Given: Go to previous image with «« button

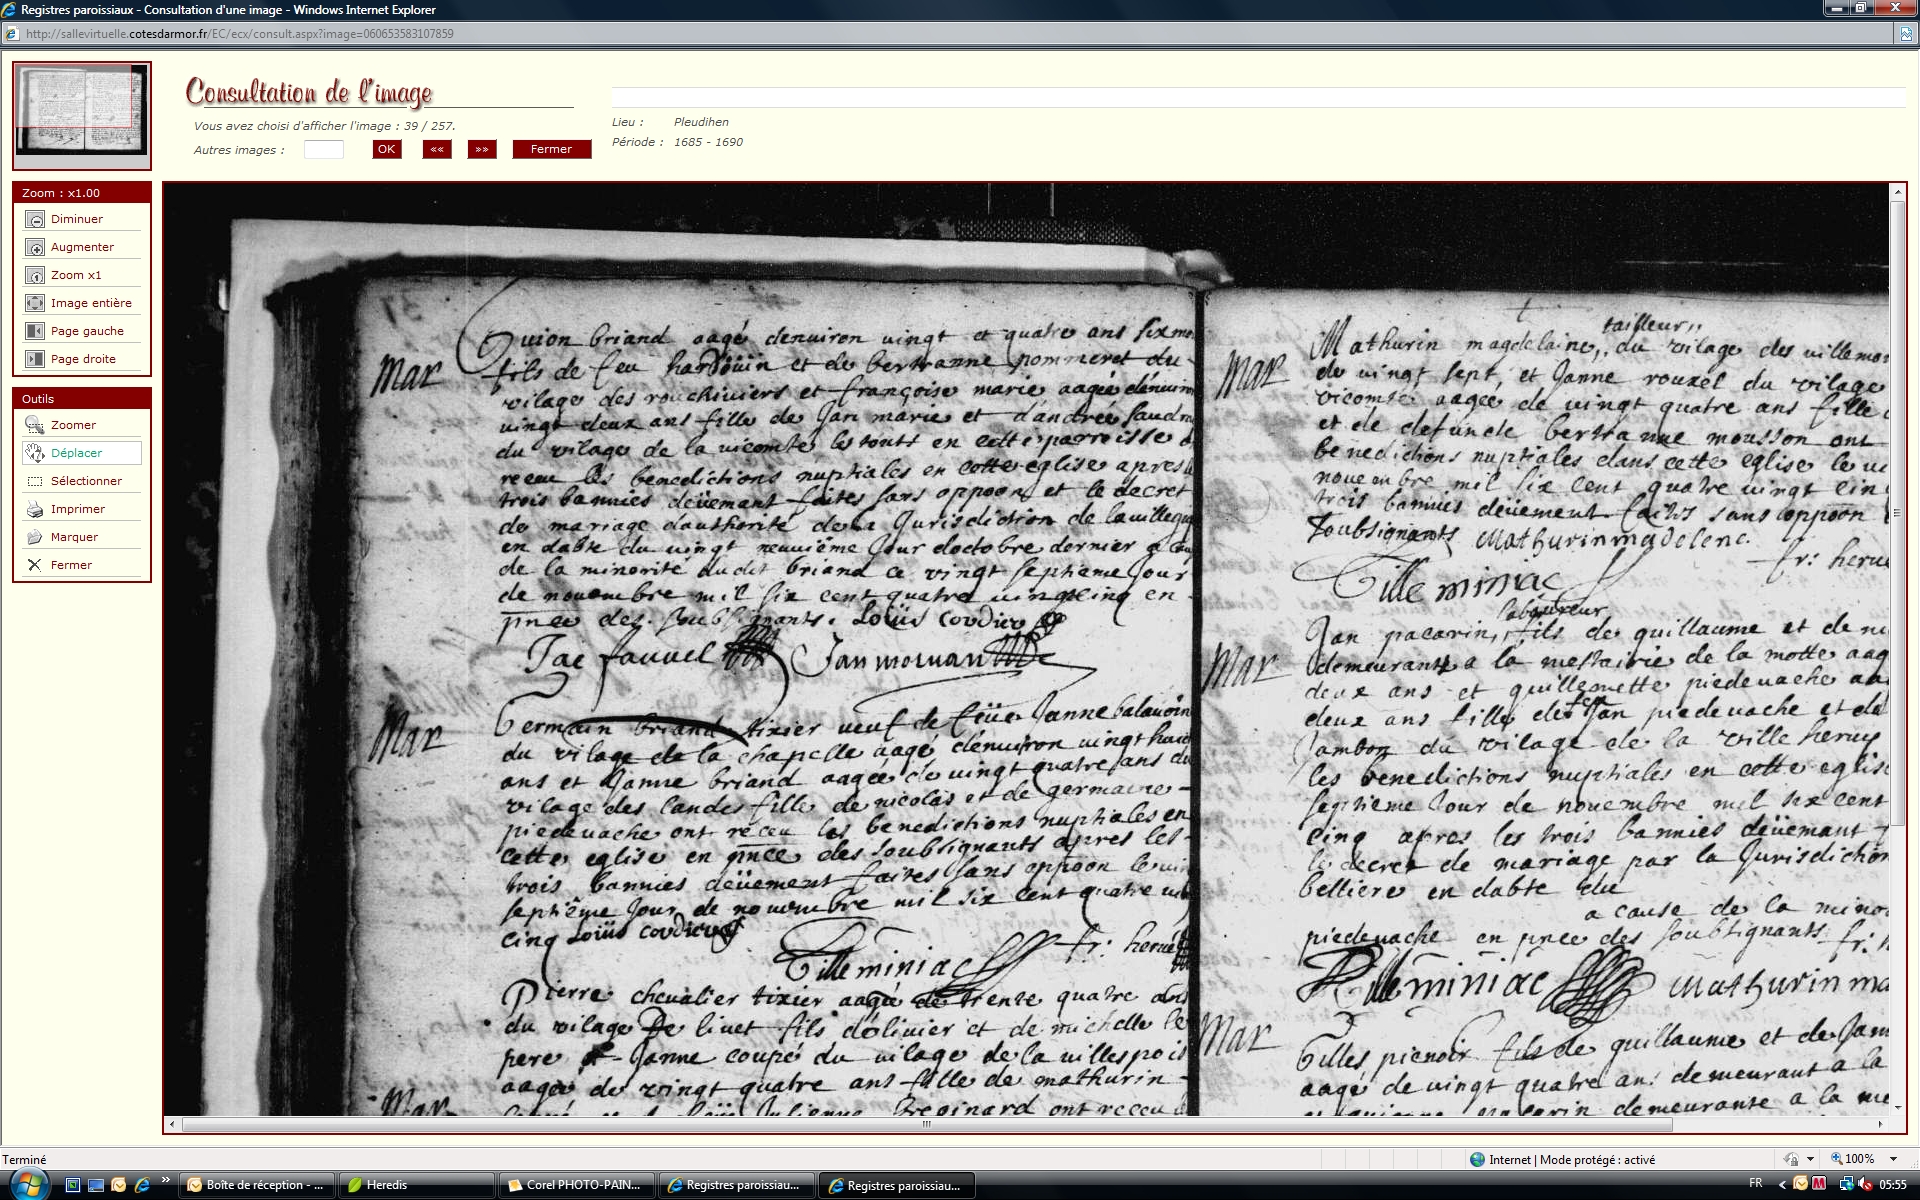Looking at the screenshot, I should click(x=437, y=149).
